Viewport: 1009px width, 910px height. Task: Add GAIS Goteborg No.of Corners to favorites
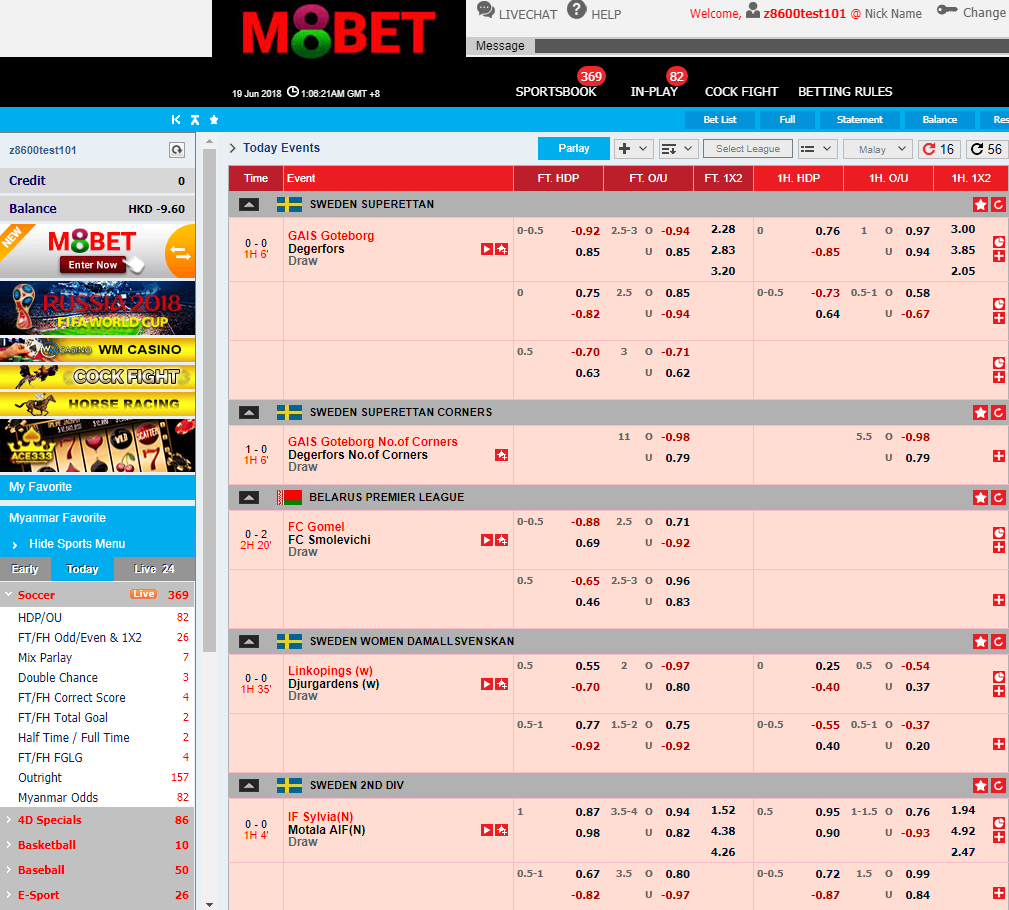502,455
